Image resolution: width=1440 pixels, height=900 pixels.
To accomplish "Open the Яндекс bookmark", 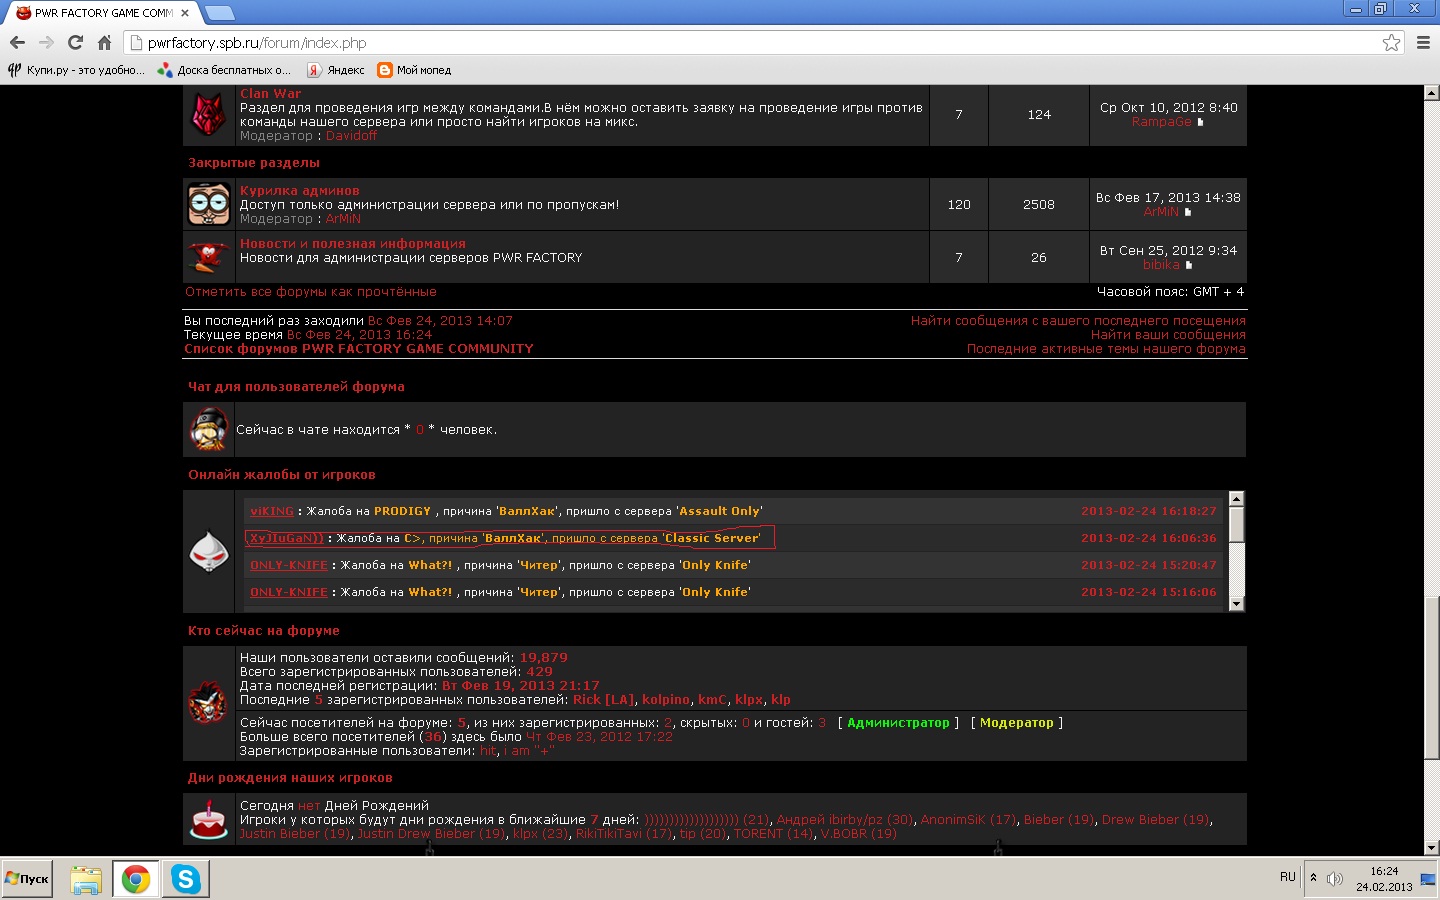I will [336, 70].
